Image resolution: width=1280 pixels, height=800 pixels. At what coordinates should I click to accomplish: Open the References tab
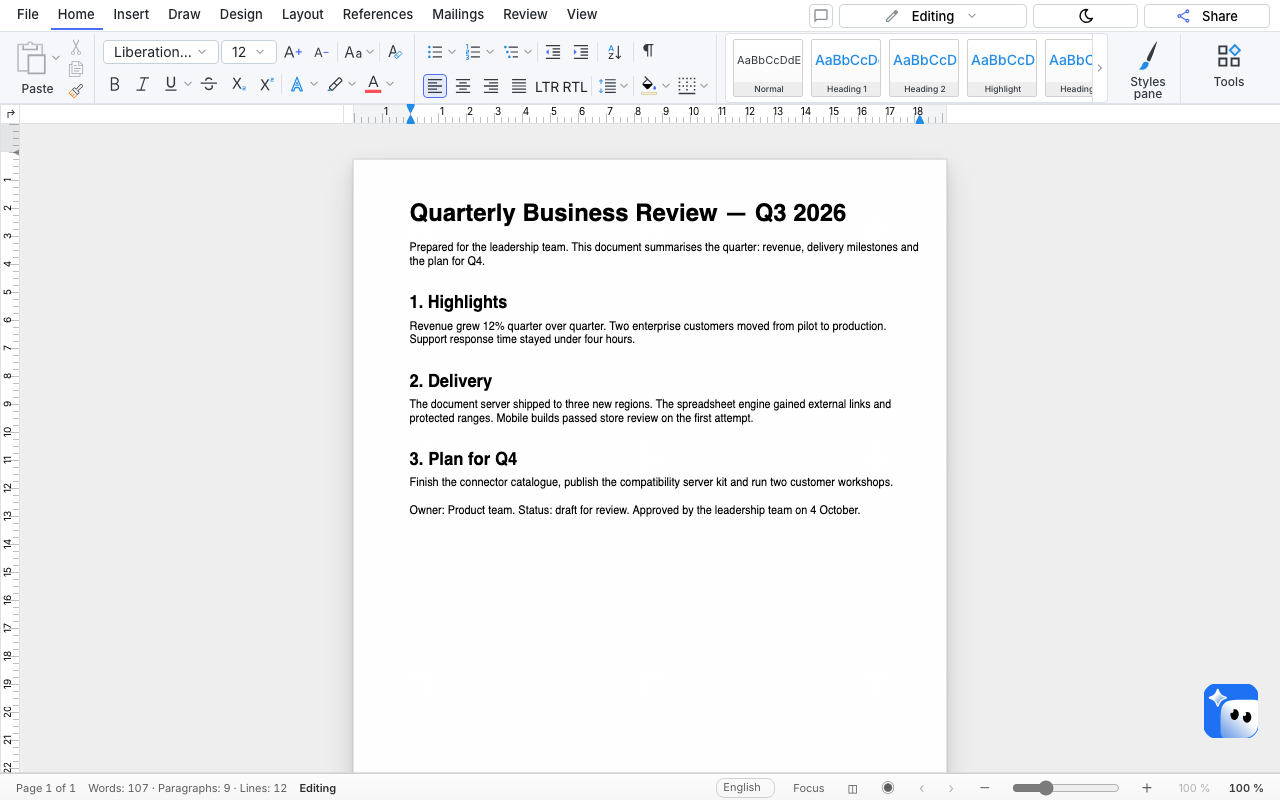(x=378, y=14)
